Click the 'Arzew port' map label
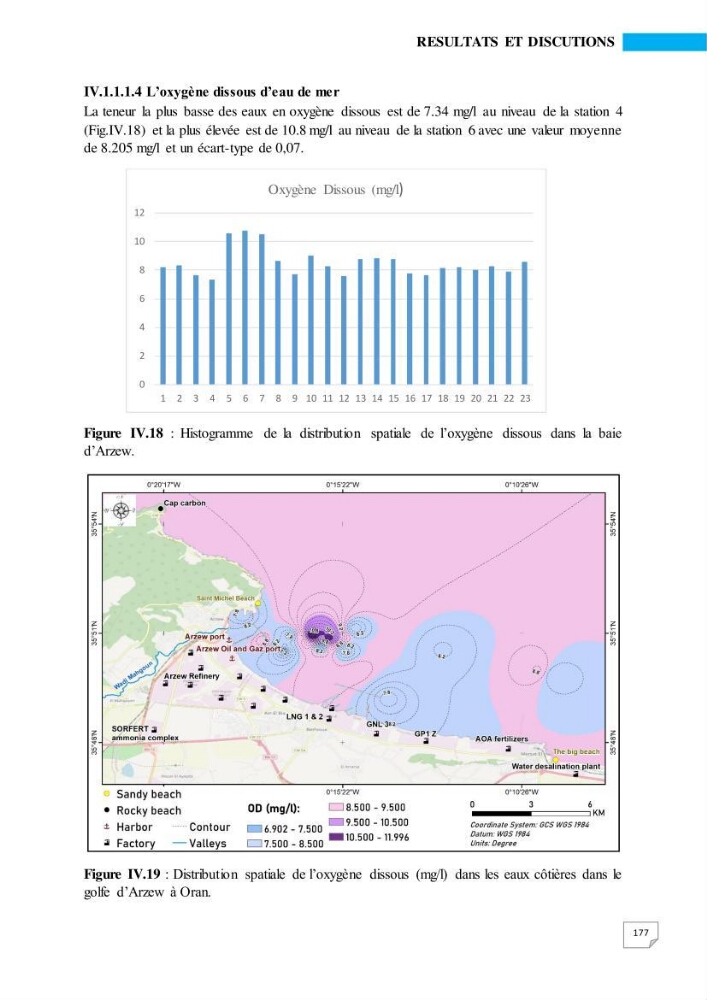 coord(205,636)
